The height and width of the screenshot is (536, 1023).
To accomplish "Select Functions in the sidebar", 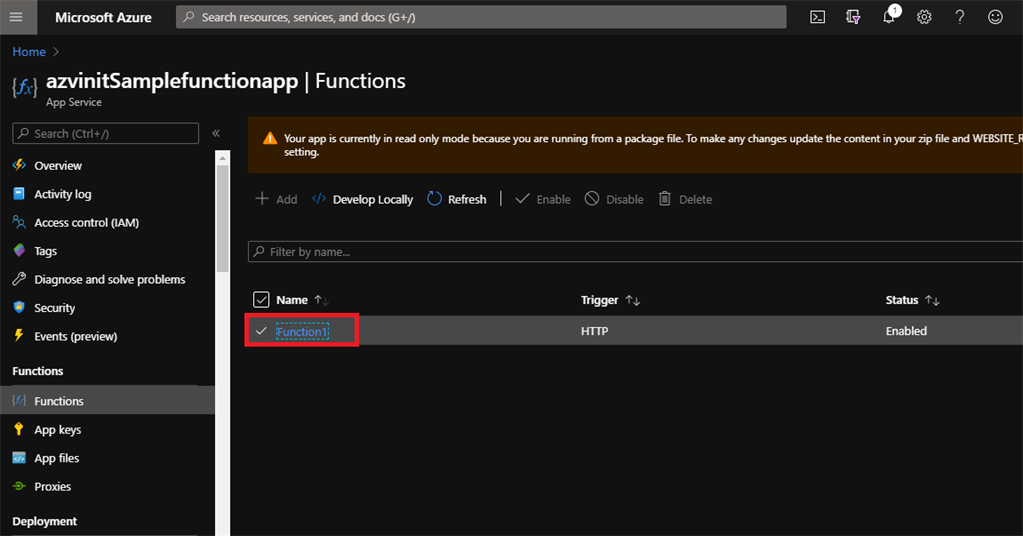I will 108,400.
